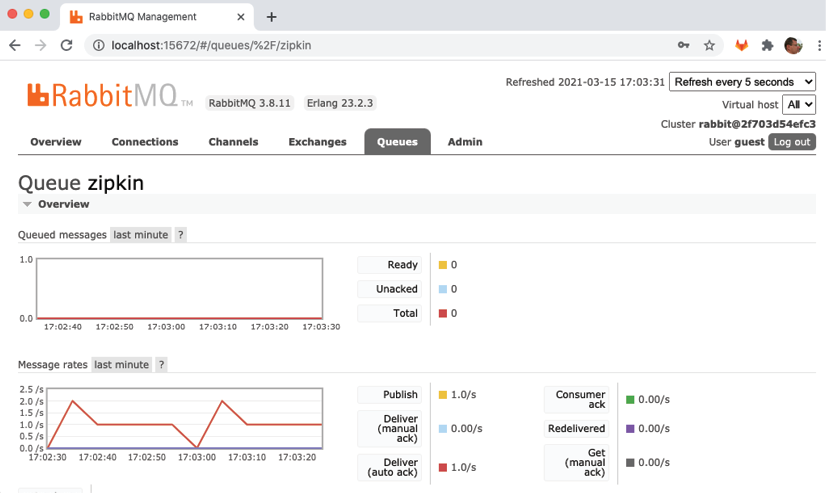Bookmark this page with the star icon

pyautogui.click(x=710, y=45)
